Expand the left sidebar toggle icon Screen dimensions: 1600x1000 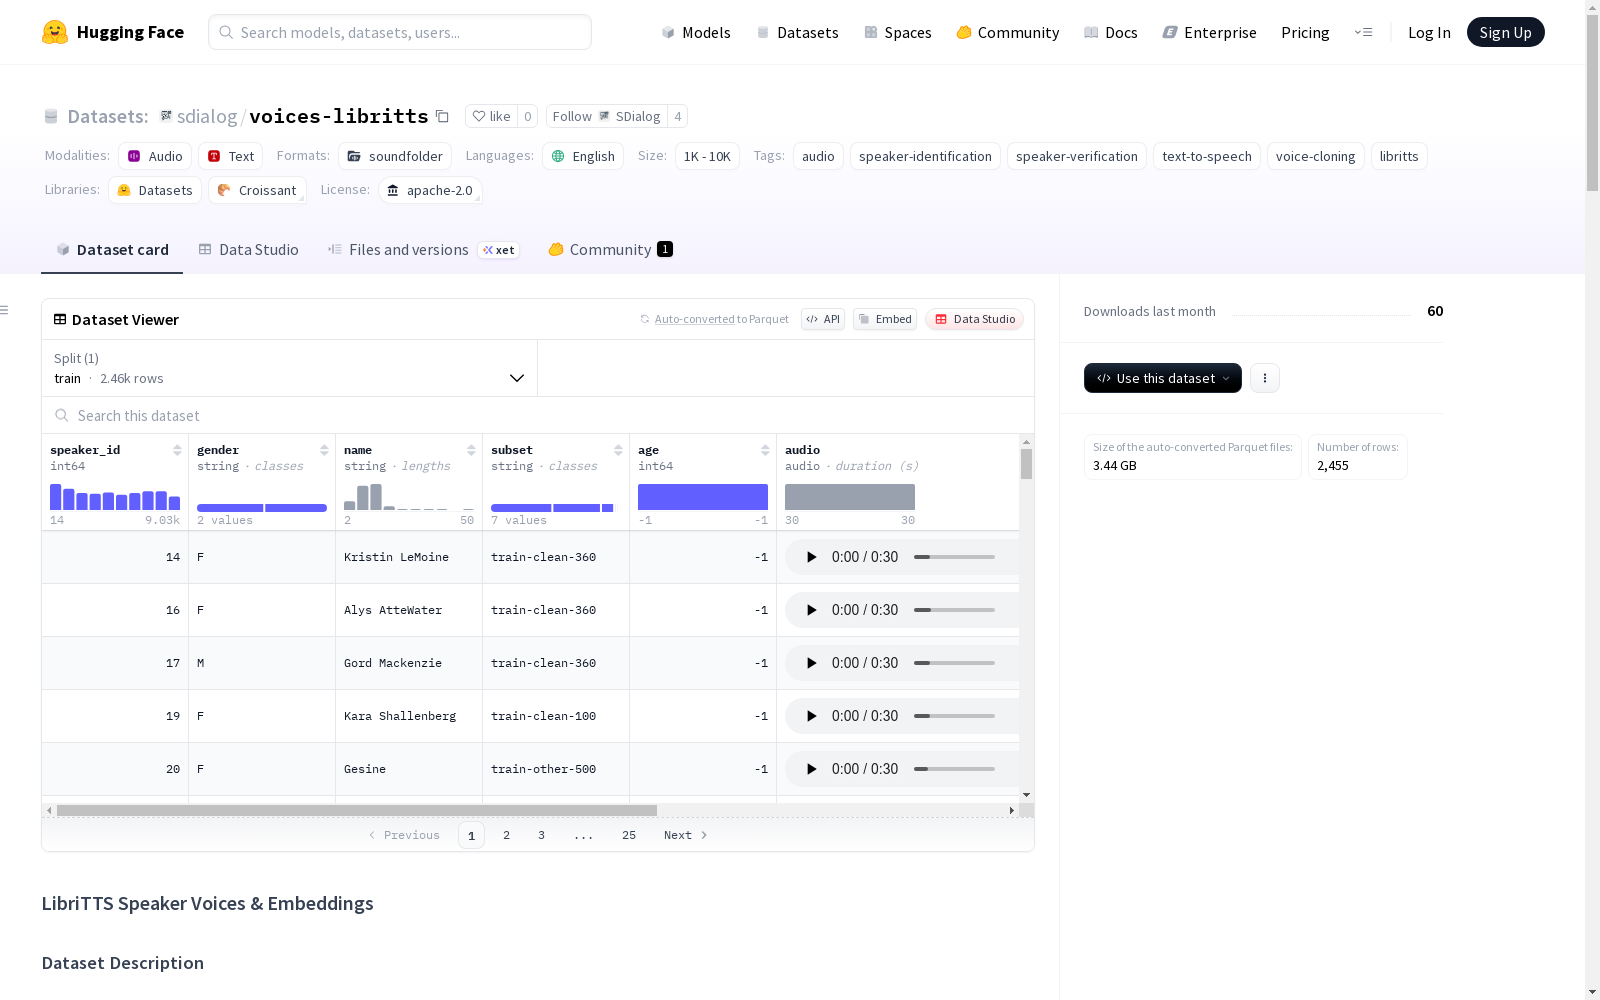coord(5,310)
